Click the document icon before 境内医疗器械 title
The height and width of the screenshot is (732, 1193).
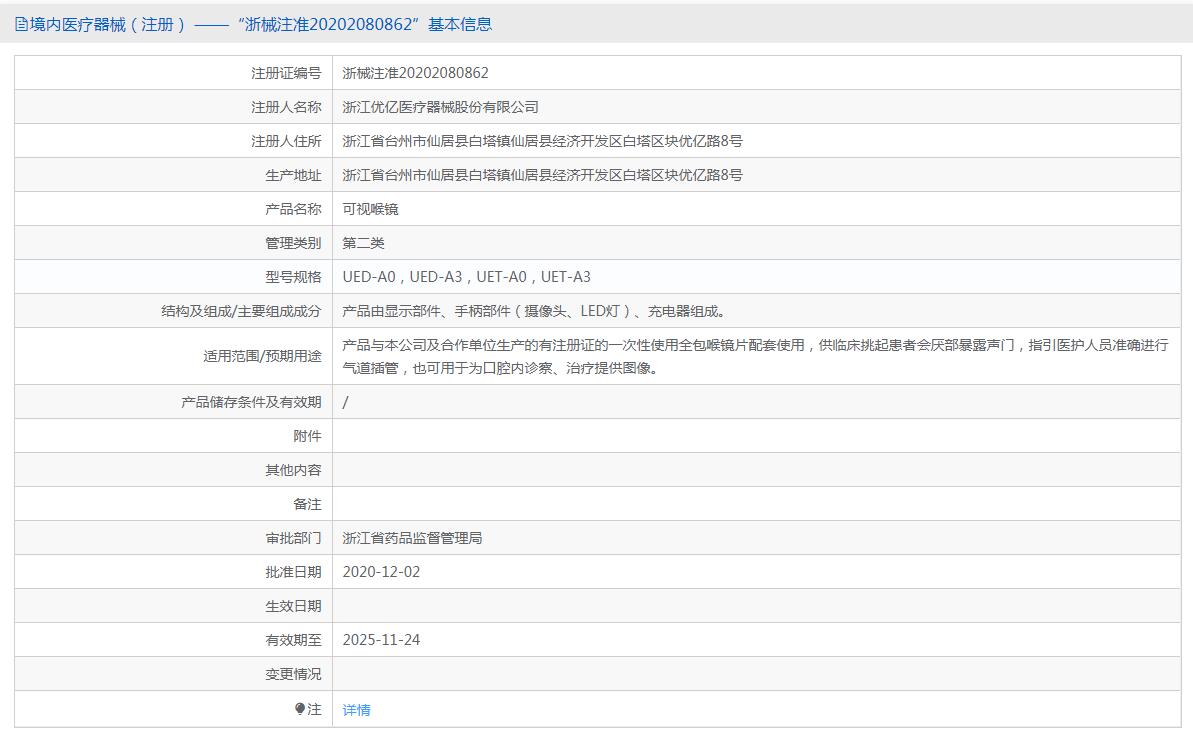(21, 24)
